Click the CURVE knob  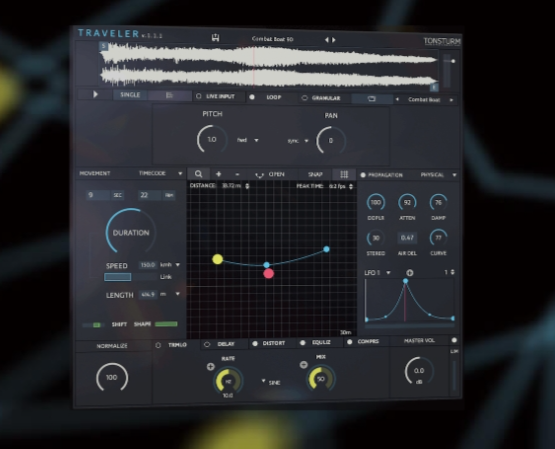(438, 238)
